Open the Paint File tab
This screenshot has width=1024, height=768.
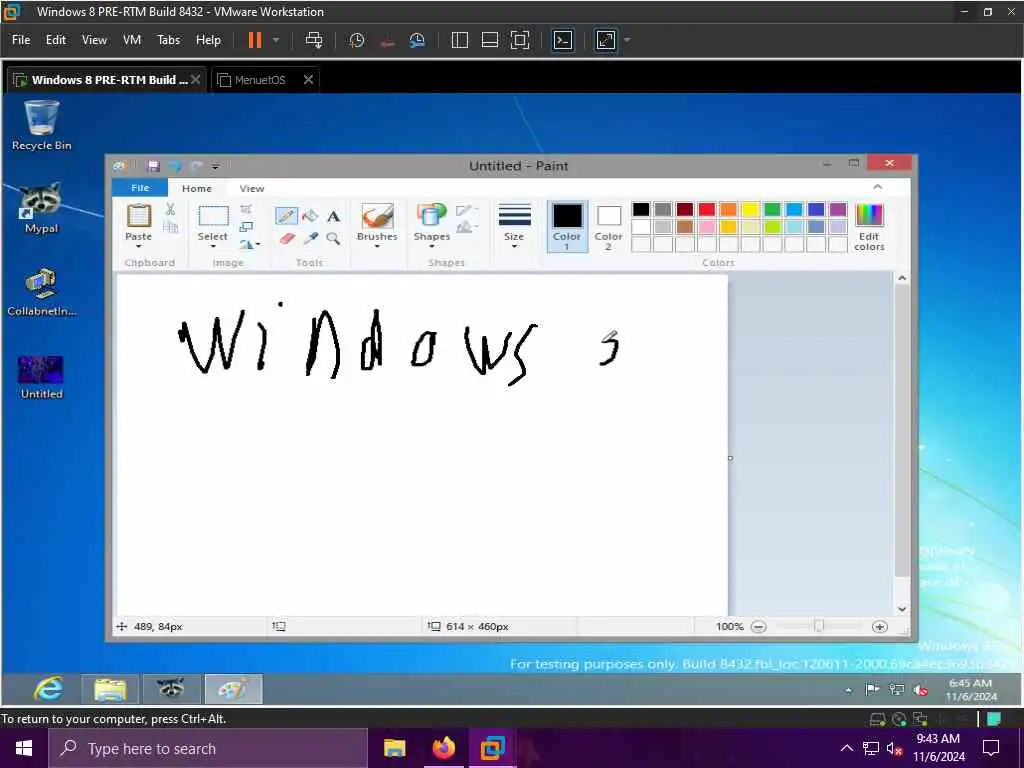(140, 187)
